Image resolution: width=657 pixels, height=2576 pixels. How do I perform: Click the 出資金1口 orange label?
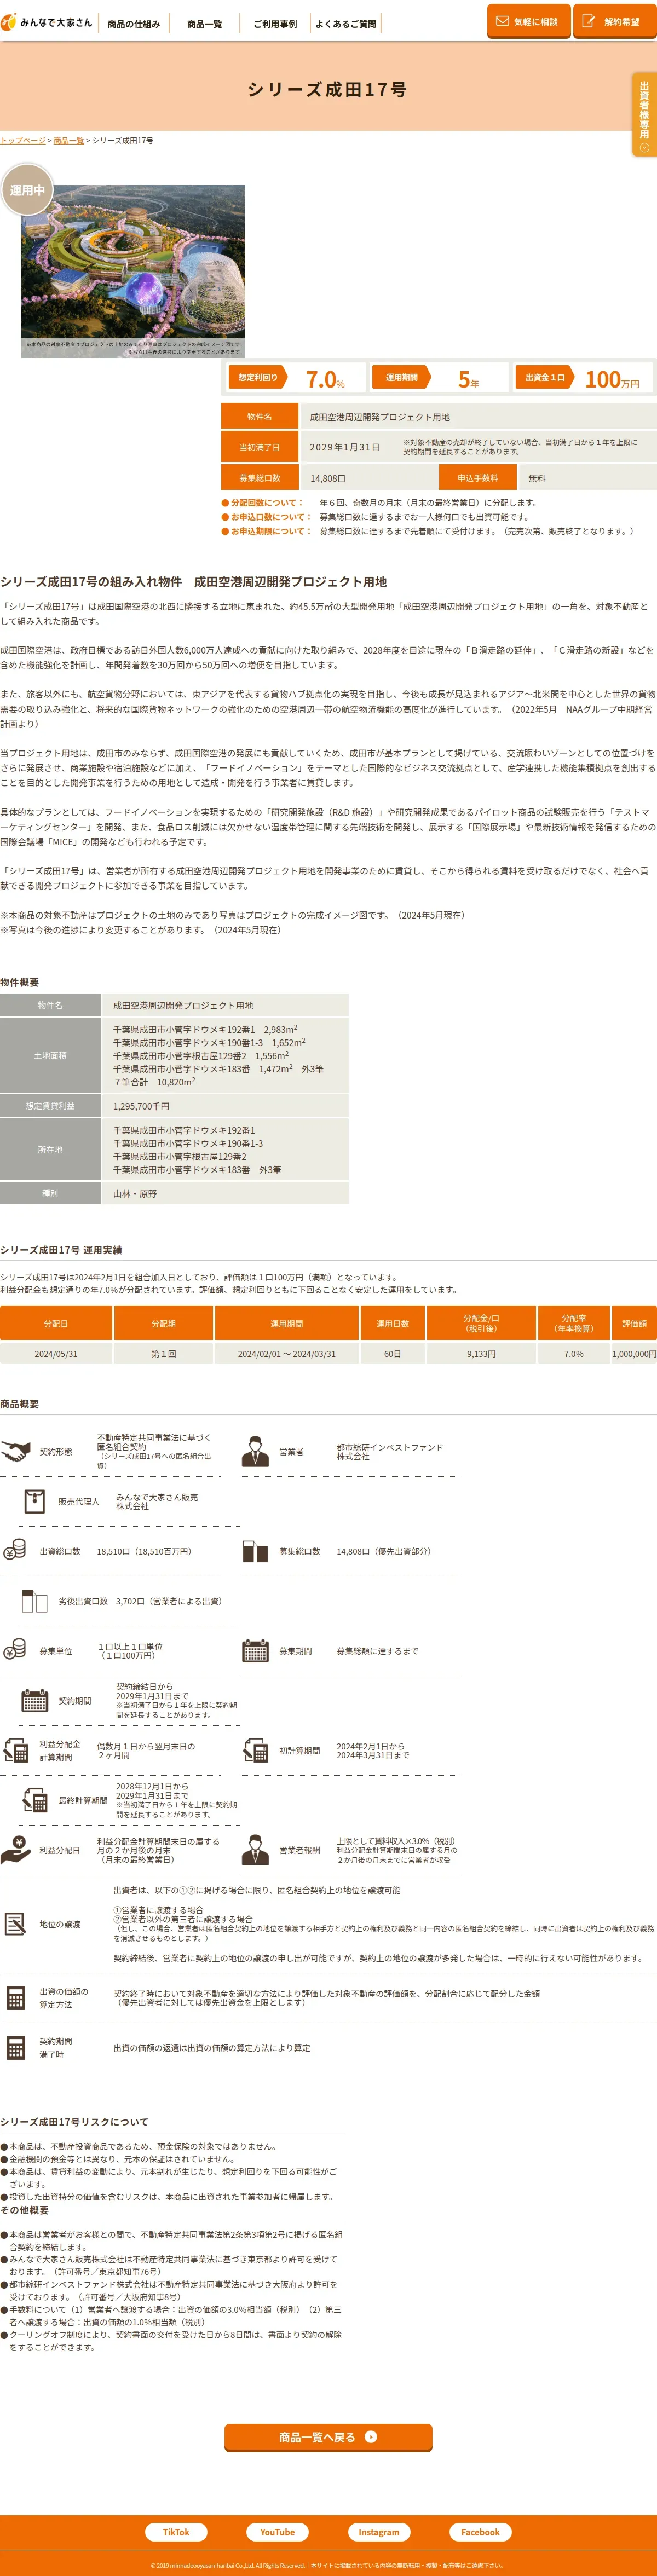point(545,377)
